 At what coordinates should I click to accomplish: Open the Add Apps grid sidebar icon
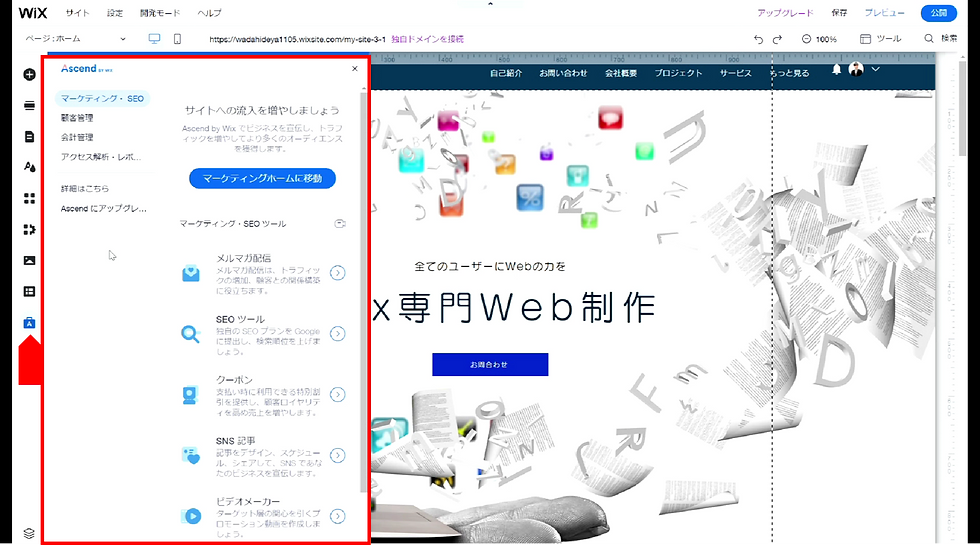(29, 198)
